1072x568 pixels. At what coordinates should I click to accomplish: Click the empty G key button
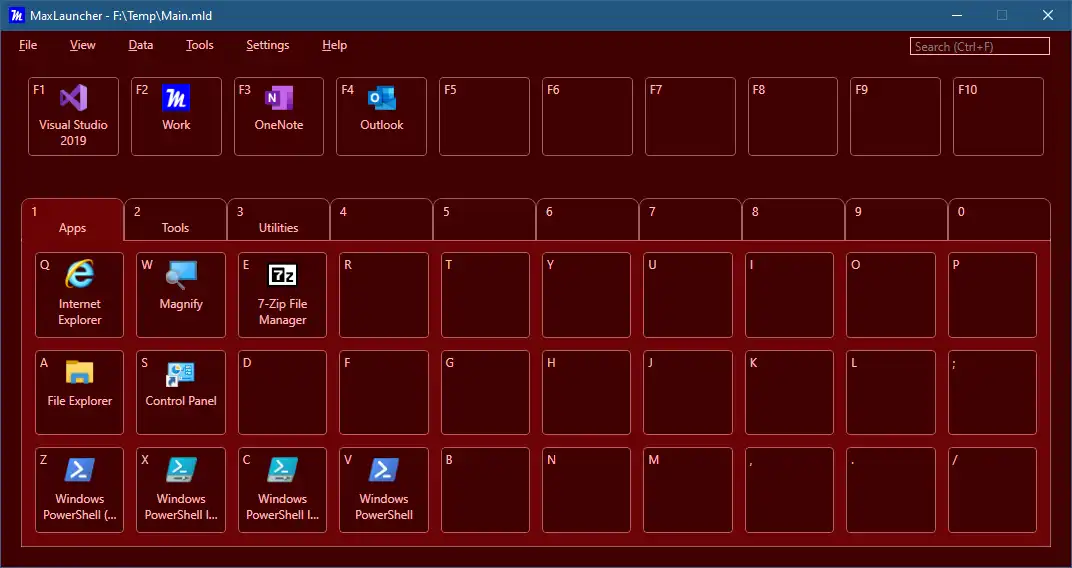(x=485, y=392)
